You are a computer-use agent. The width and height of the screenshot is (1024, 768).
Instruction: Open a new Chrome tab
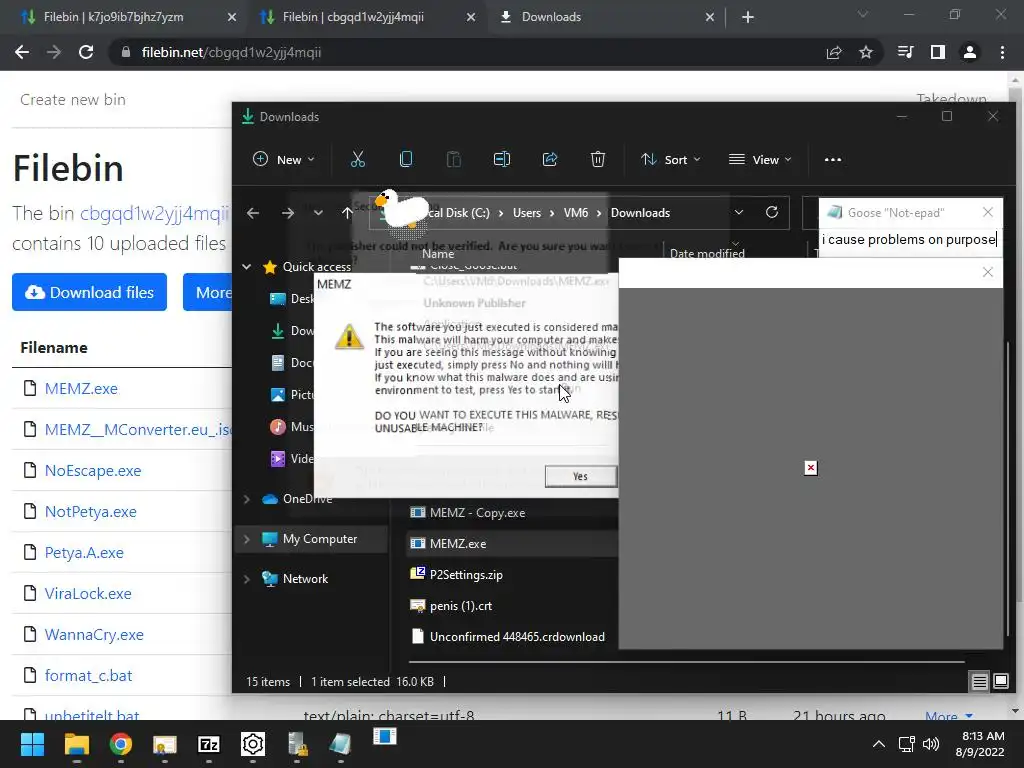click(748, 17)
